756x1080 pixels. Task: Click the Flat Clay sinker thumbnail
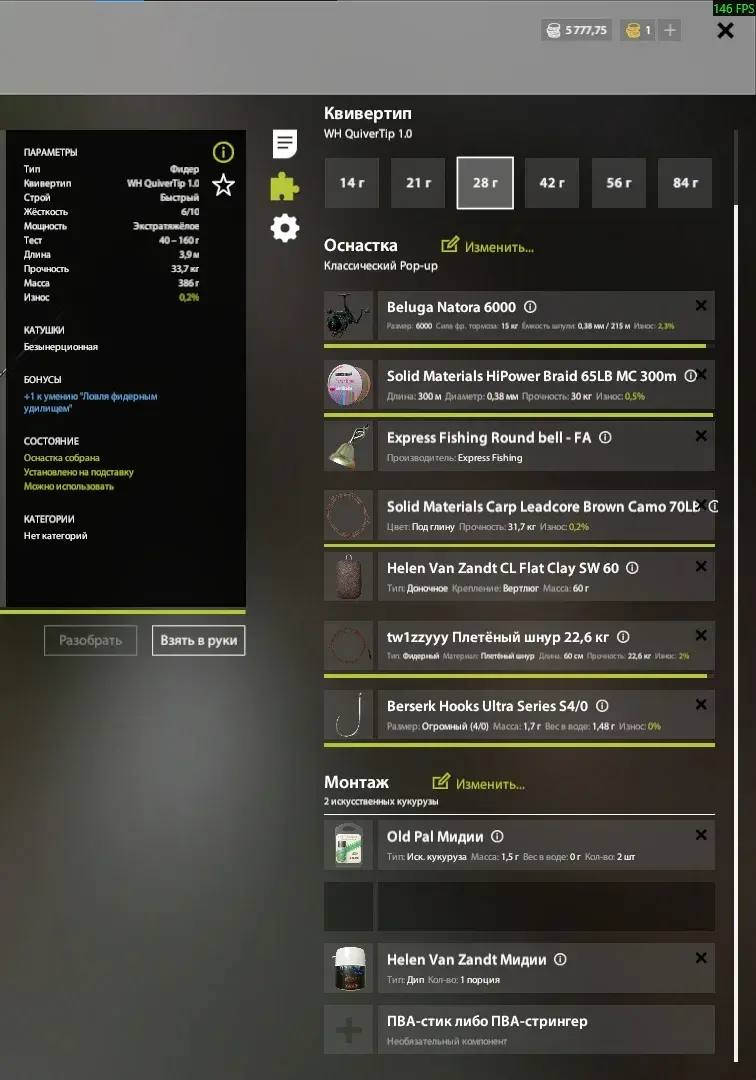coord(348,577)
